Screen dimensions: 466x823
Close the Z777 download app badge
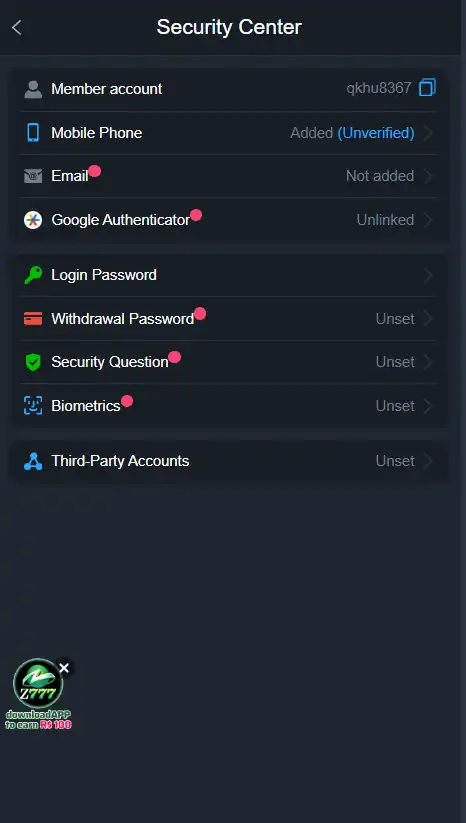(64, 668)
